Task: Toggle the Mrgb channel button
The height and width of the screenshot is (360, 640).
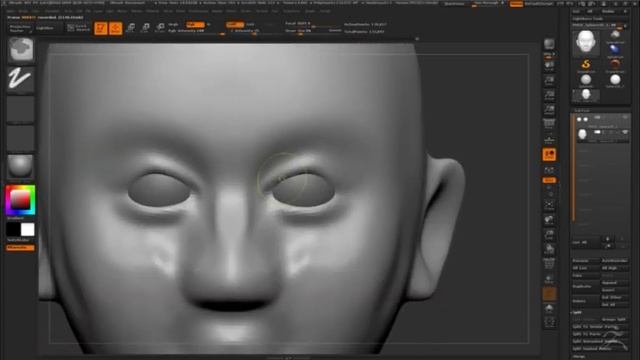Action: click(173, 24)
